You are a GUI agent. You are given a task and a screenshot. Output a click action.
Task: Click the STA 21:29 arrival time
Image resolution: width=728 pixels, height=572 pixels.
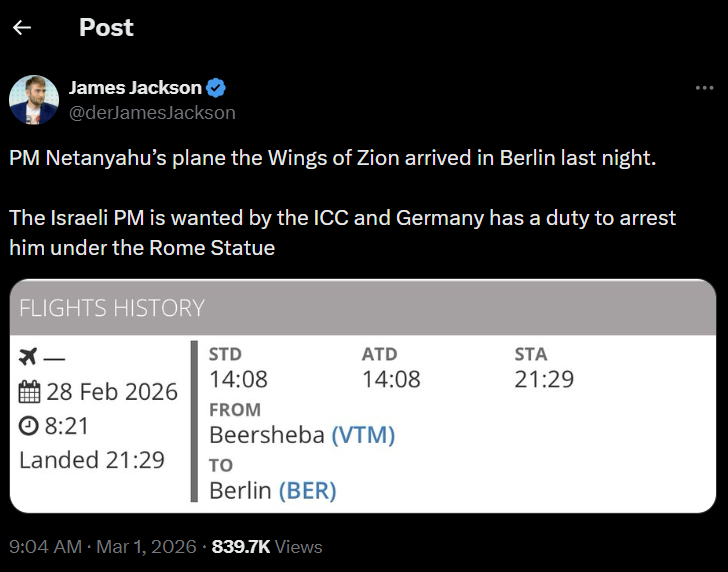click(x=544, y=379)
